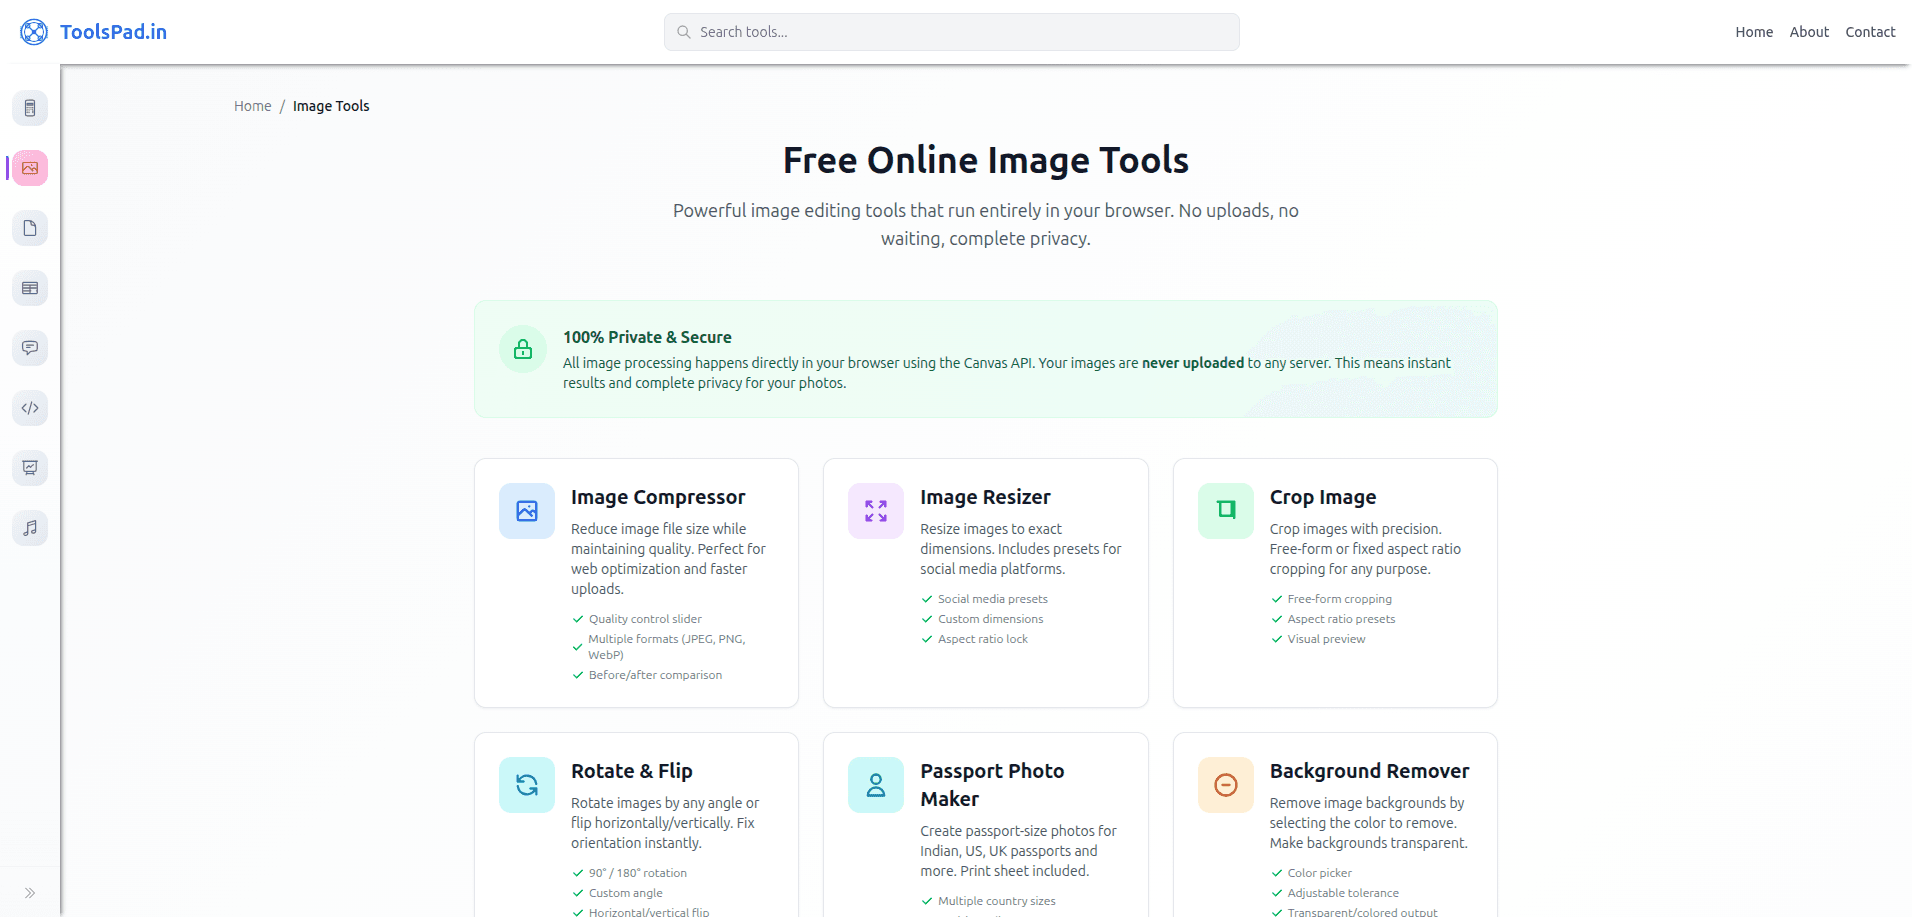This screenshot has width=1912, height=917.
Task: Click the Rotate & Flip tool icon
Action: (x=526, y=784)
